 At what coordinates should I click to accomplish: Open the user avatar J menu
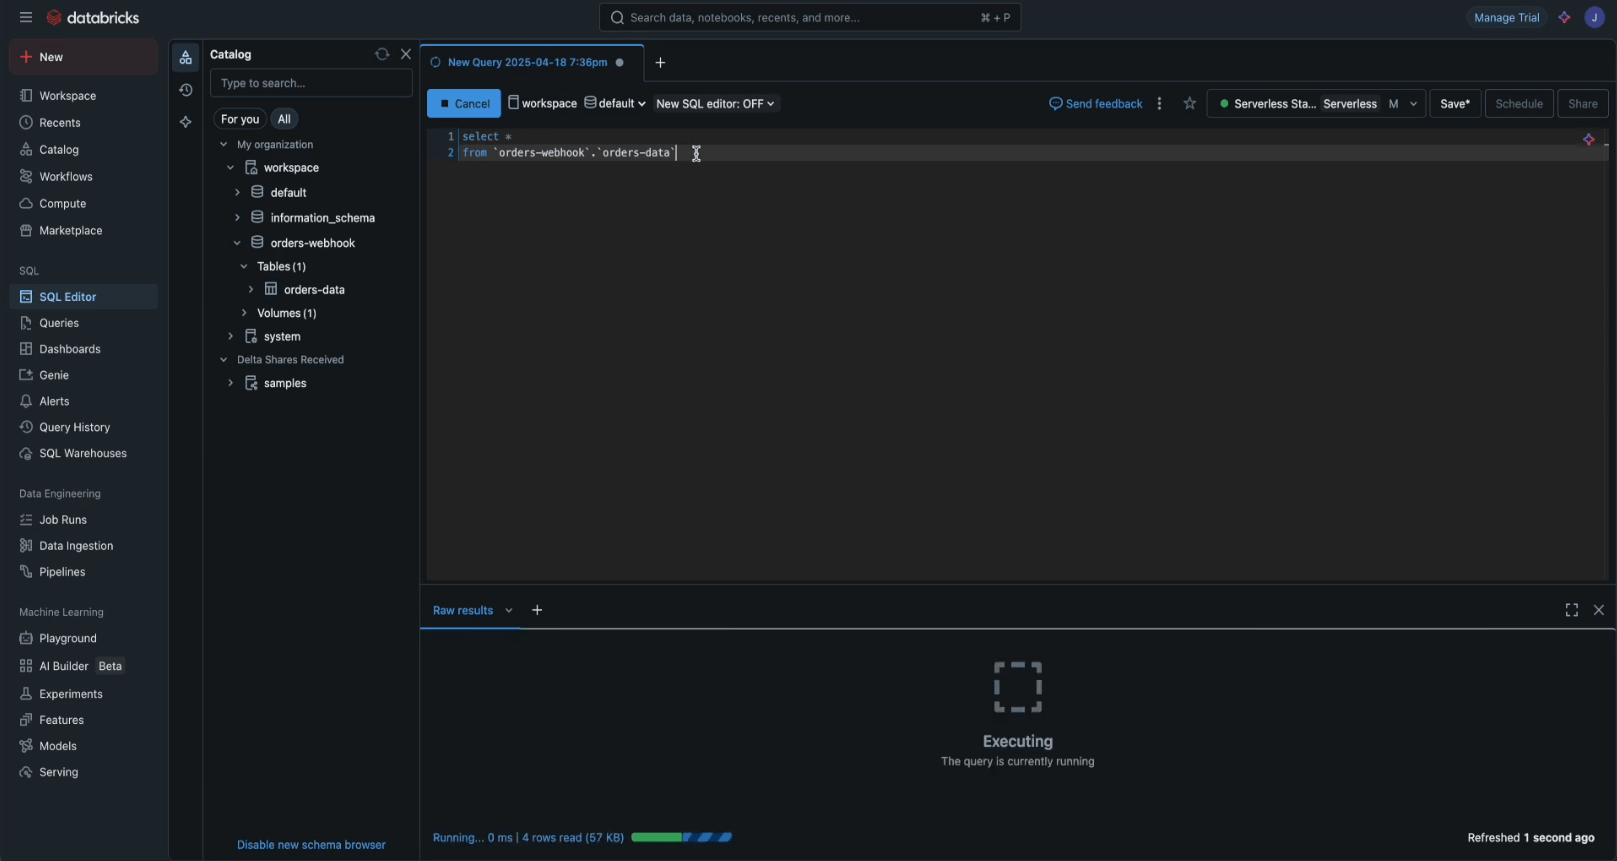pos(1595,18)
